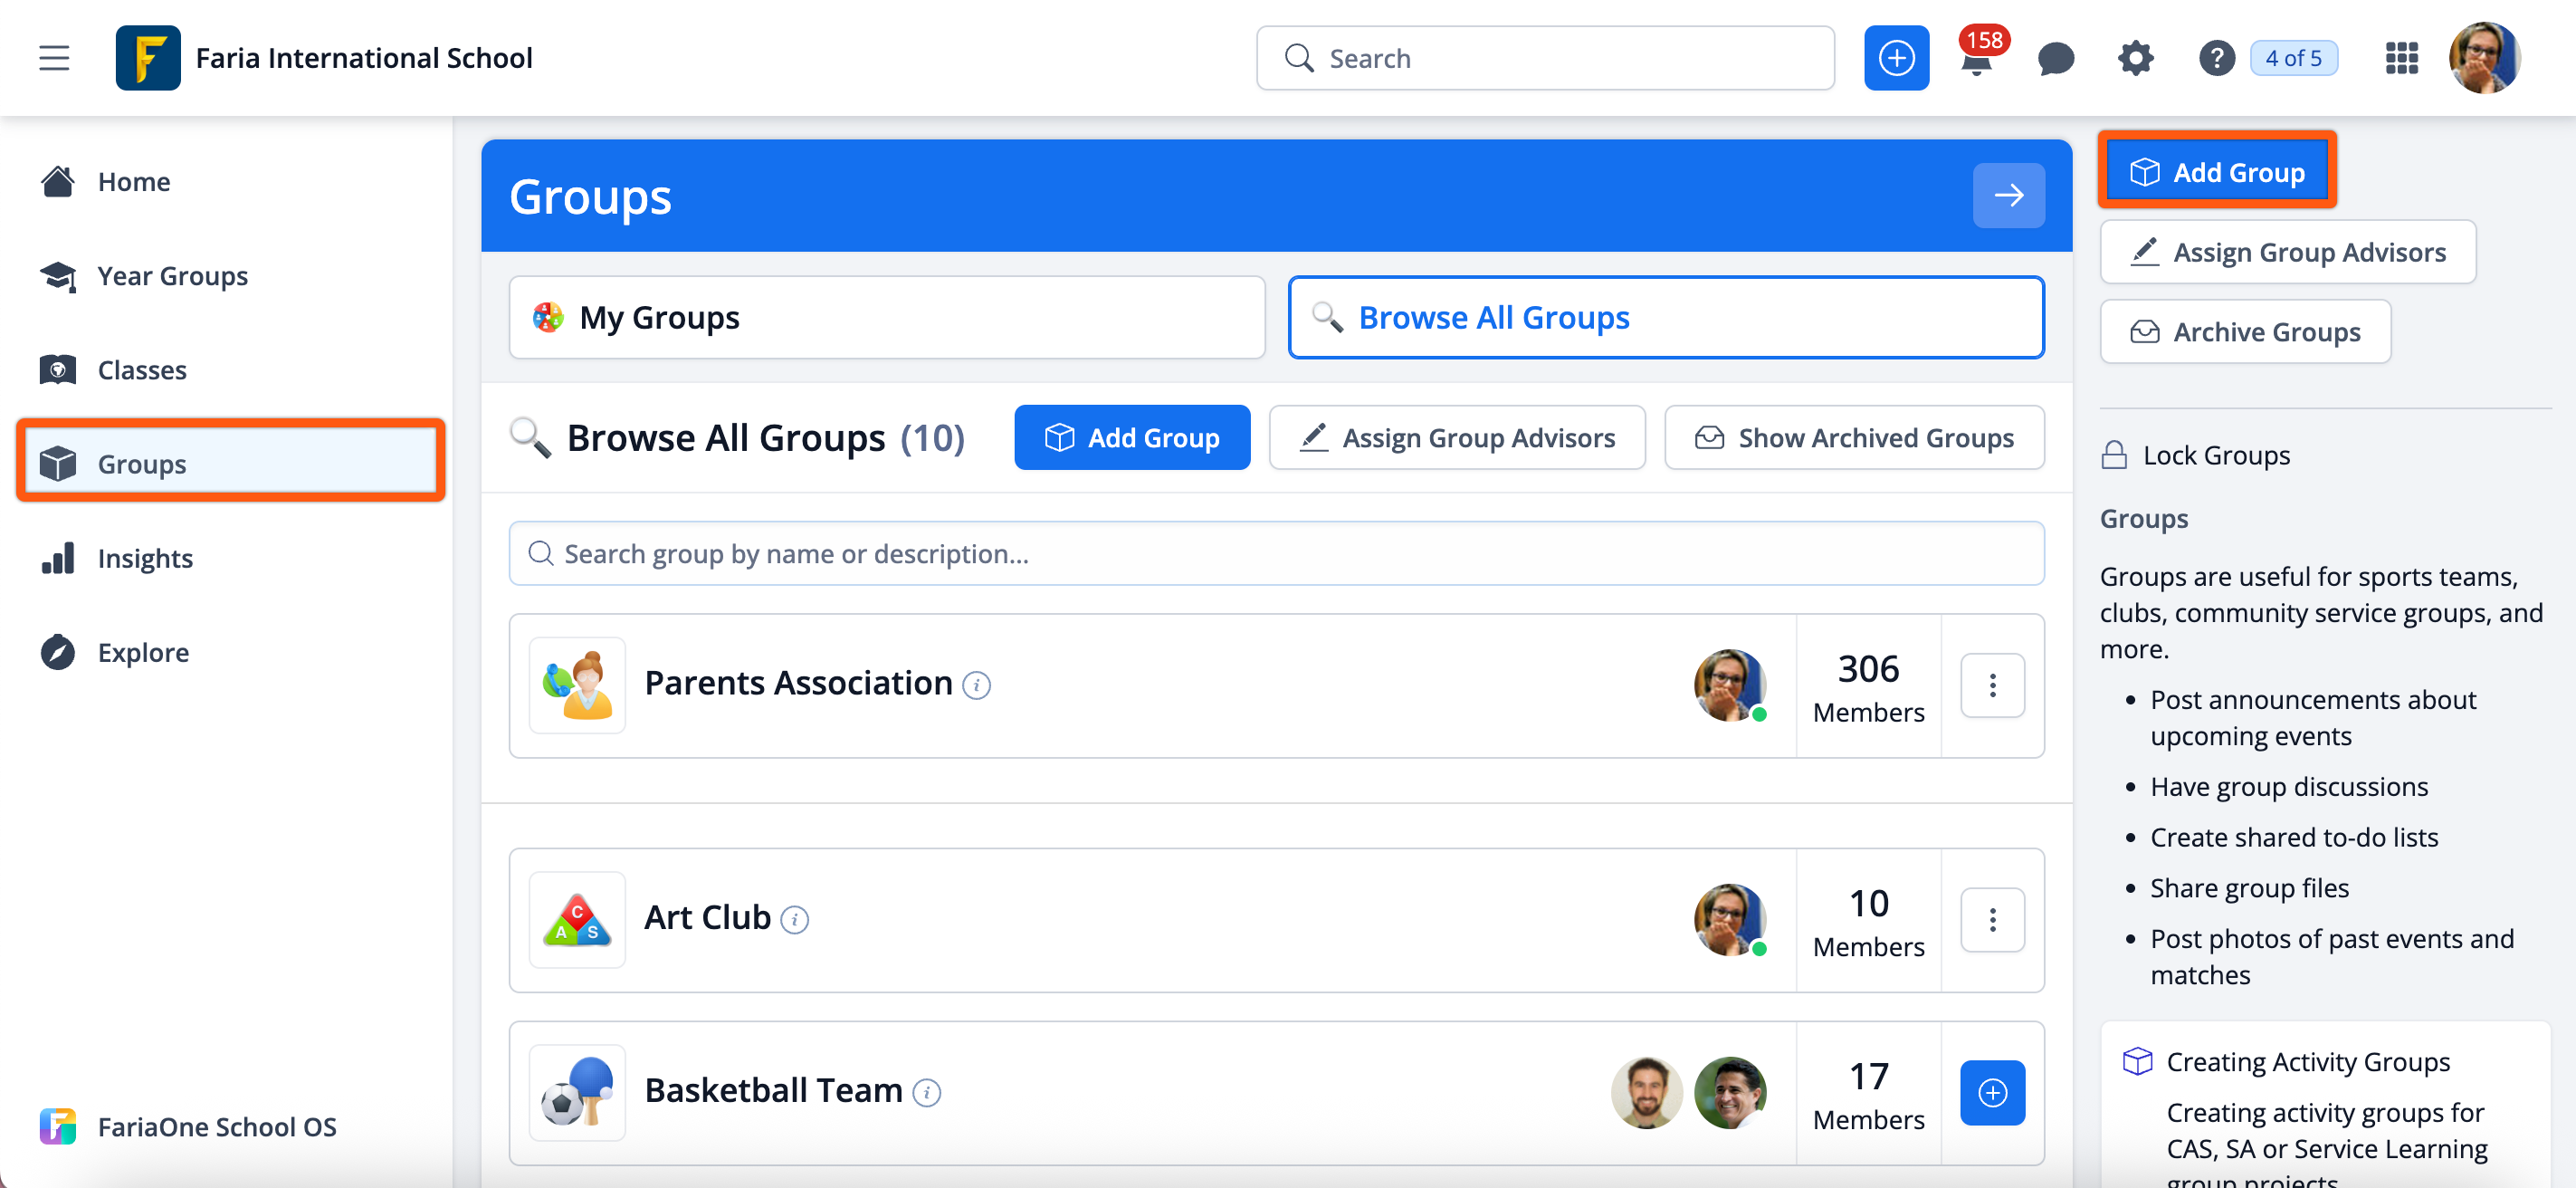Viewport: 2576px width, 1188px height.
Task: Click the help question mark icon
Action: click(x=2216, y=58)
